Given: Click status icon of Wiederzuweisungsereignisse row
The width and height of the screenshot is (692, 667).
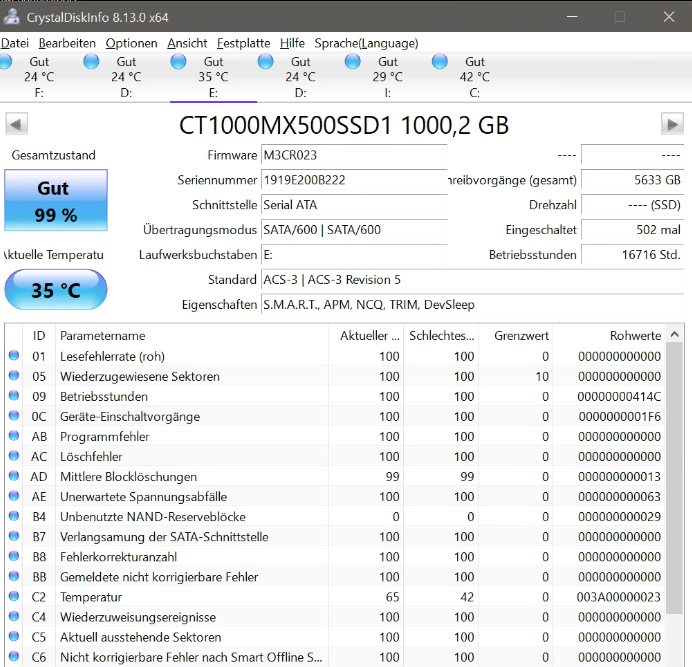Looking at the screenshot, I should (x=14, y=616).
